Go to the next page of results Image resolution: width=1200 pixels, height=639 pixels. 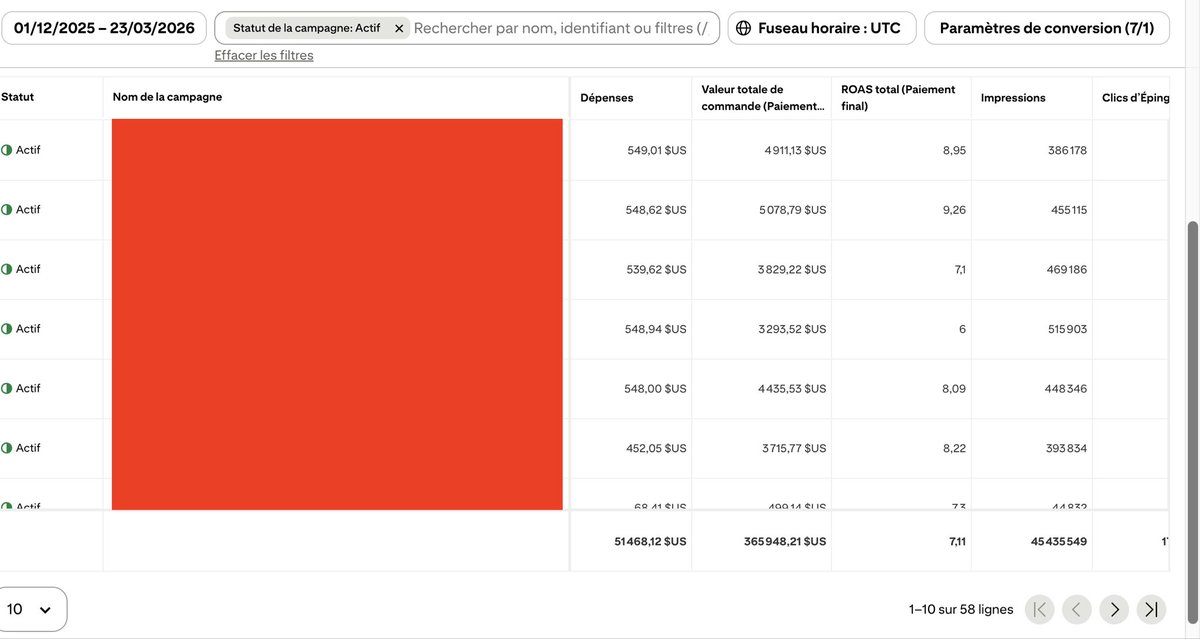tap(1114, 609)
